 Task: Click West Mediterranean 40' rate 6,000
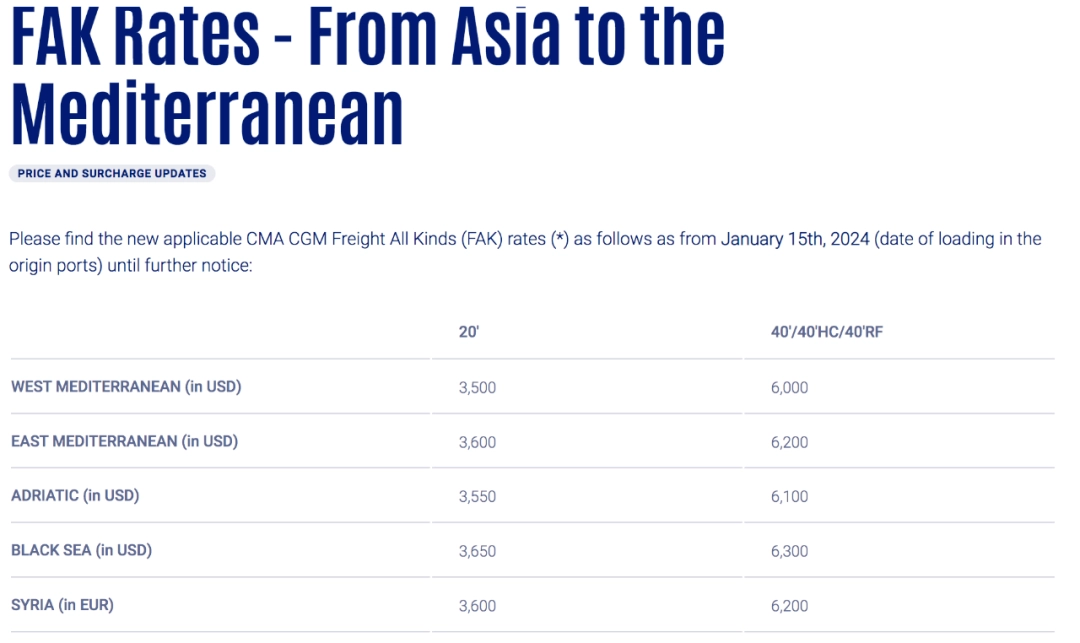pyautogui.click(x=789, y=388)
